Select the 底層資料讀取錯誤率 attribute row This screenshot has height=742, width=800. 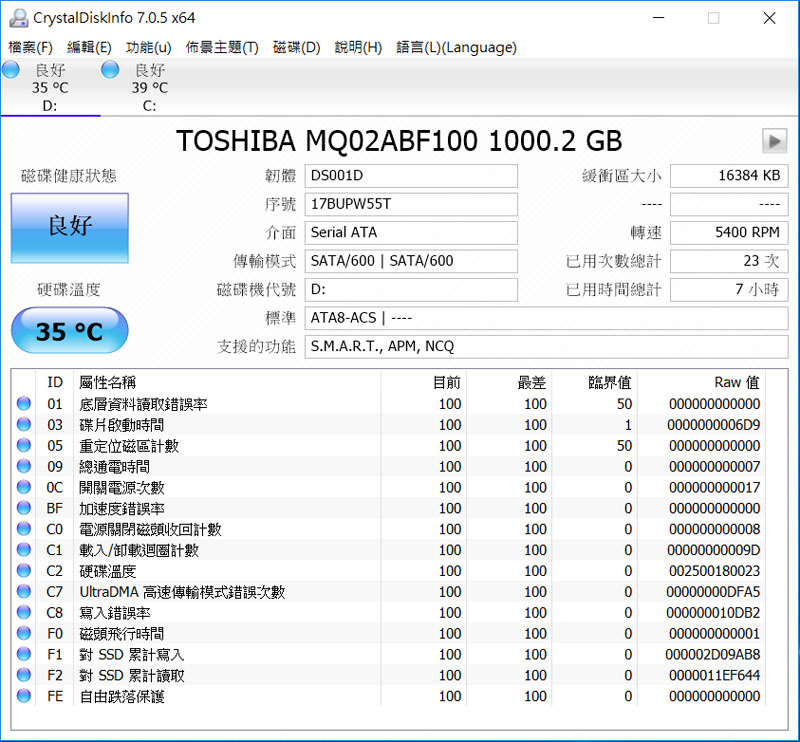click(388, 404)
